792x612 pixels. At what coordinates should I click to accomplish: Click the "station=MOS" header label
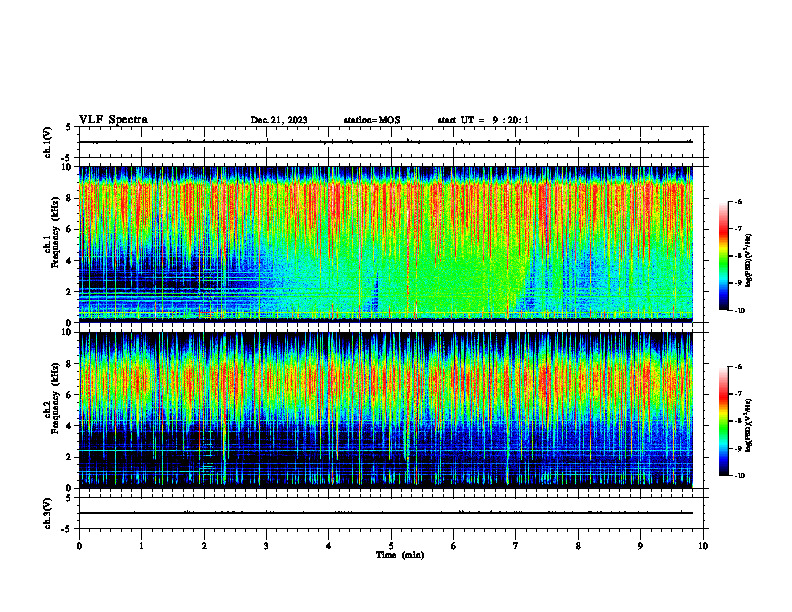(372, 120)
